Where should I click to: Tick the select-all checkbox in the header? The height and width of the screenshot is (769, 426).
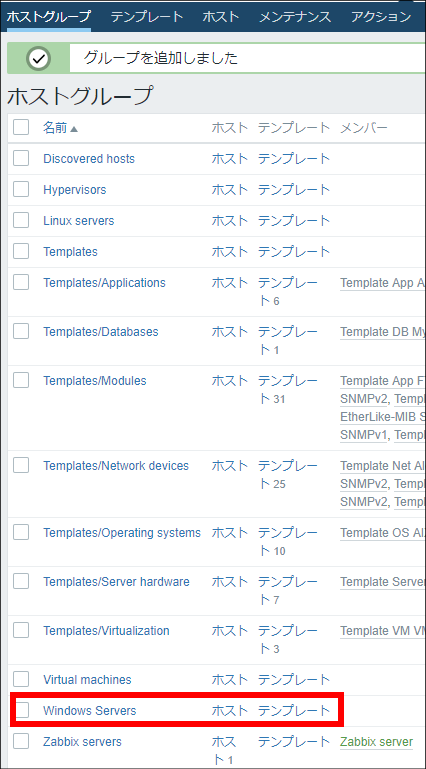point(21,127)
